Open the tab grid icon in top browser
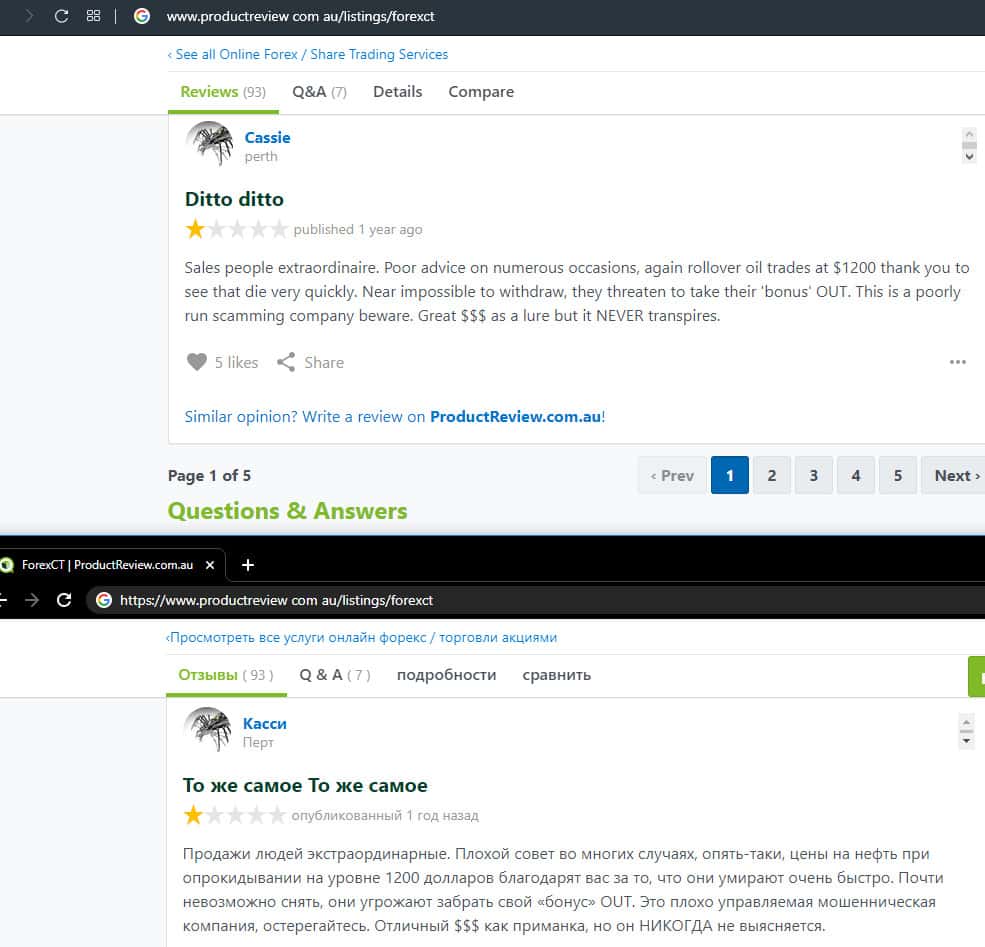 click(94, 16)
